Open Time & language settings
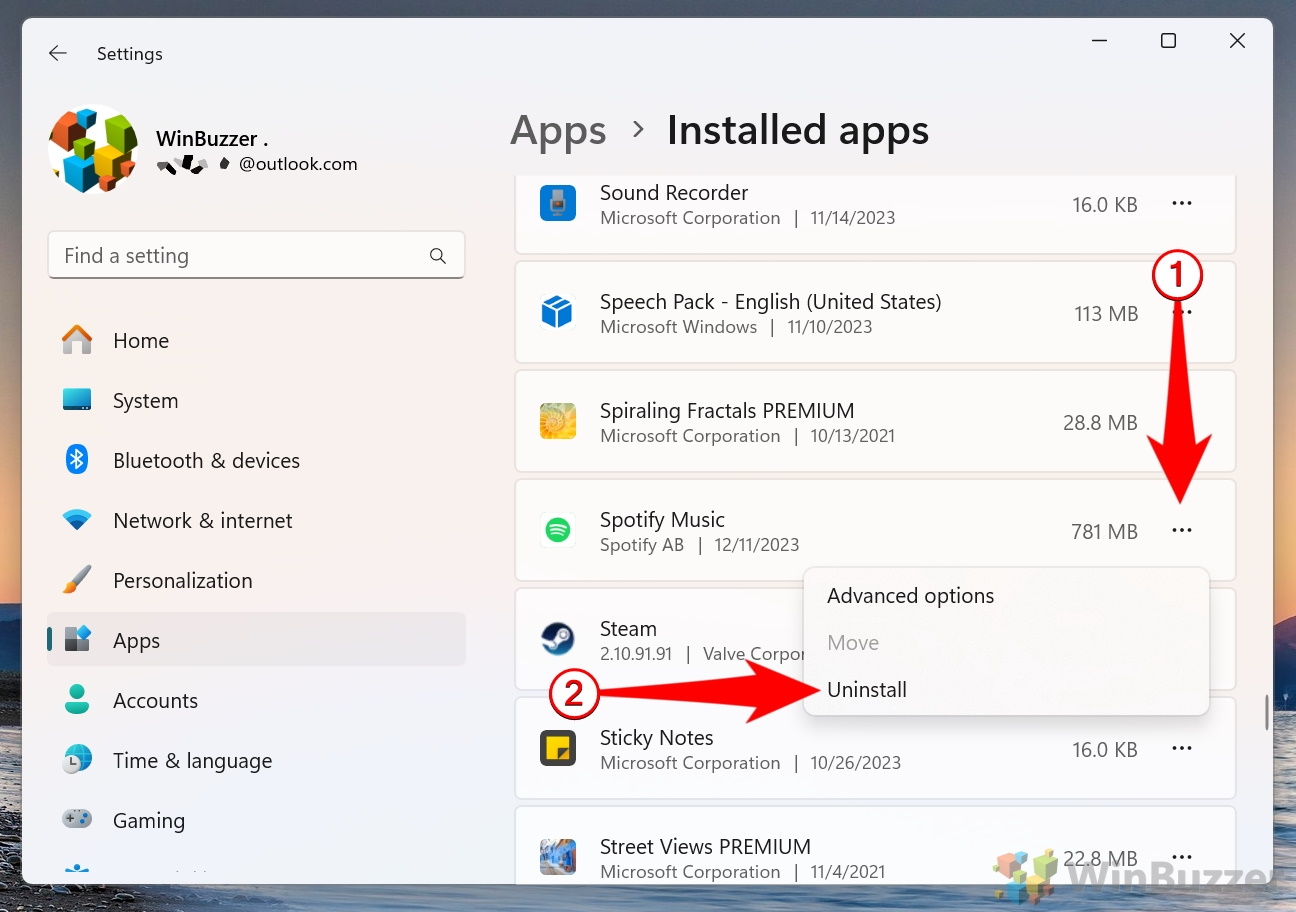This screenshot has width=1296, height=912. pos(256,761)
